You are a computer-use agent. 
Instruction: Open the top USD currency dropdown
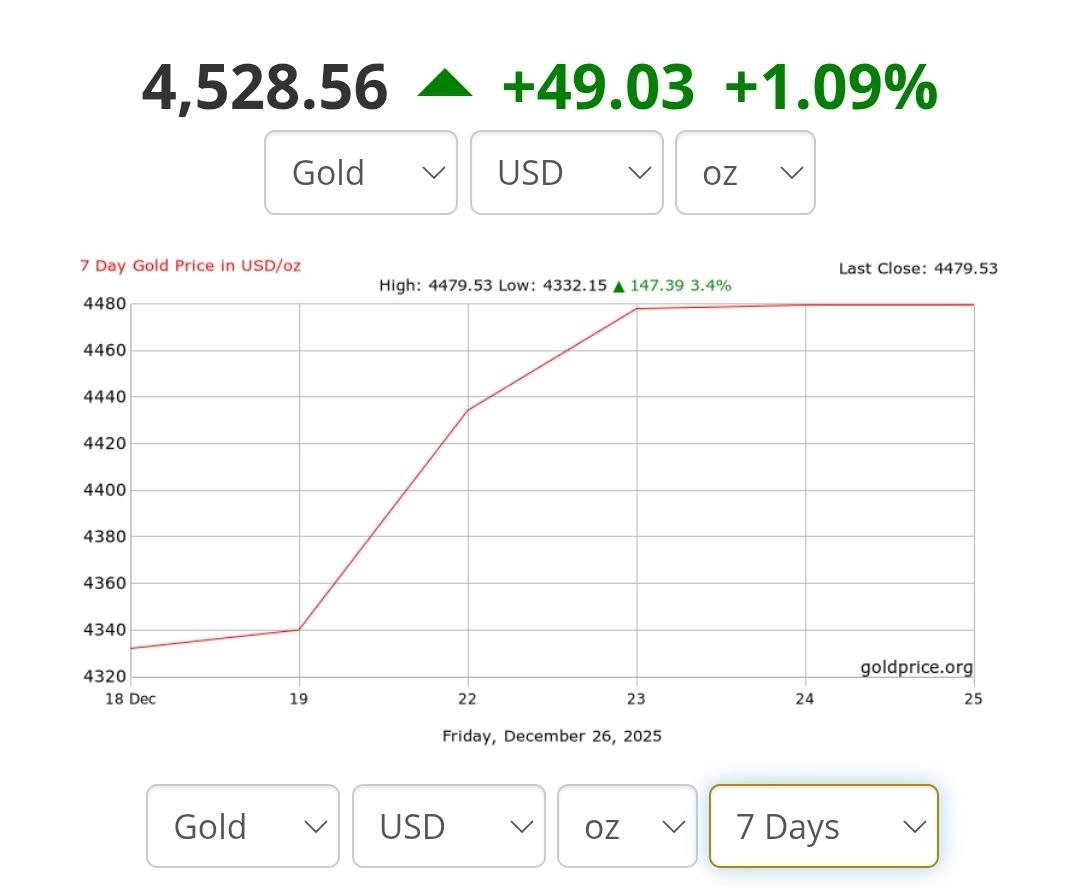coord(566,172)
